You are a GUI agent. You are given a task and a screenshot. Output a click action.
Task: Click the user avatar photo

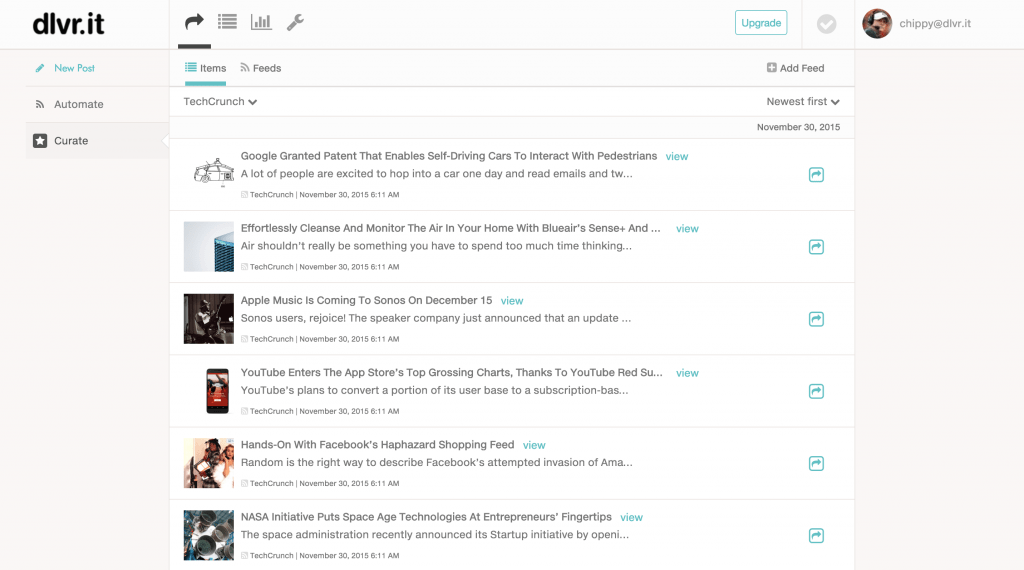[877, 24]
